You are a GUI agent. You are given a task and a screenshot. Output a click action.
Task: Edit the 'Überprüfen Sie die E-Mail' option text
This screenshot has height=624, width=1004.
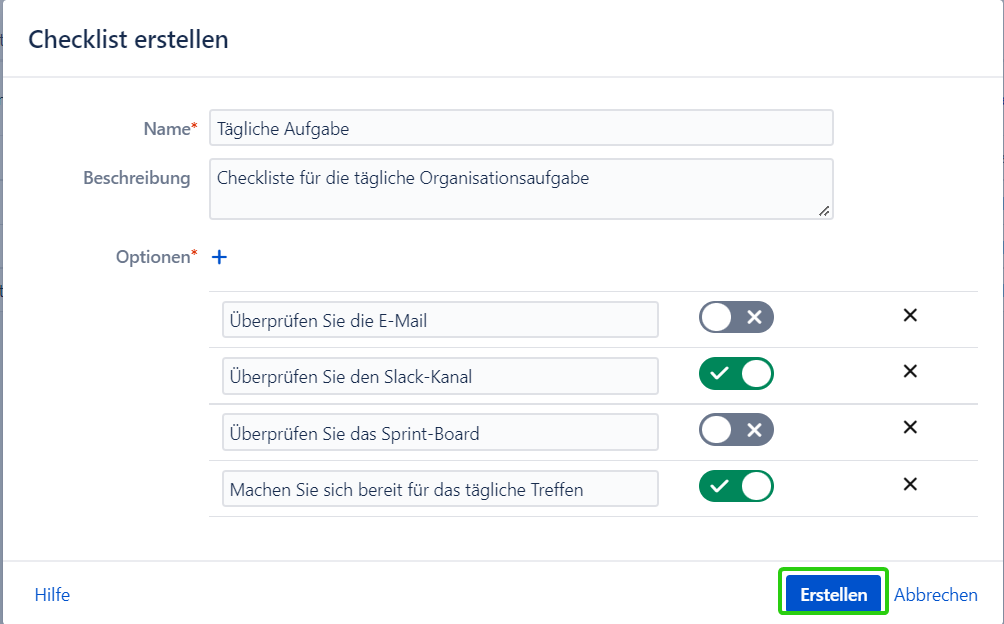click(x=440, y=320)
